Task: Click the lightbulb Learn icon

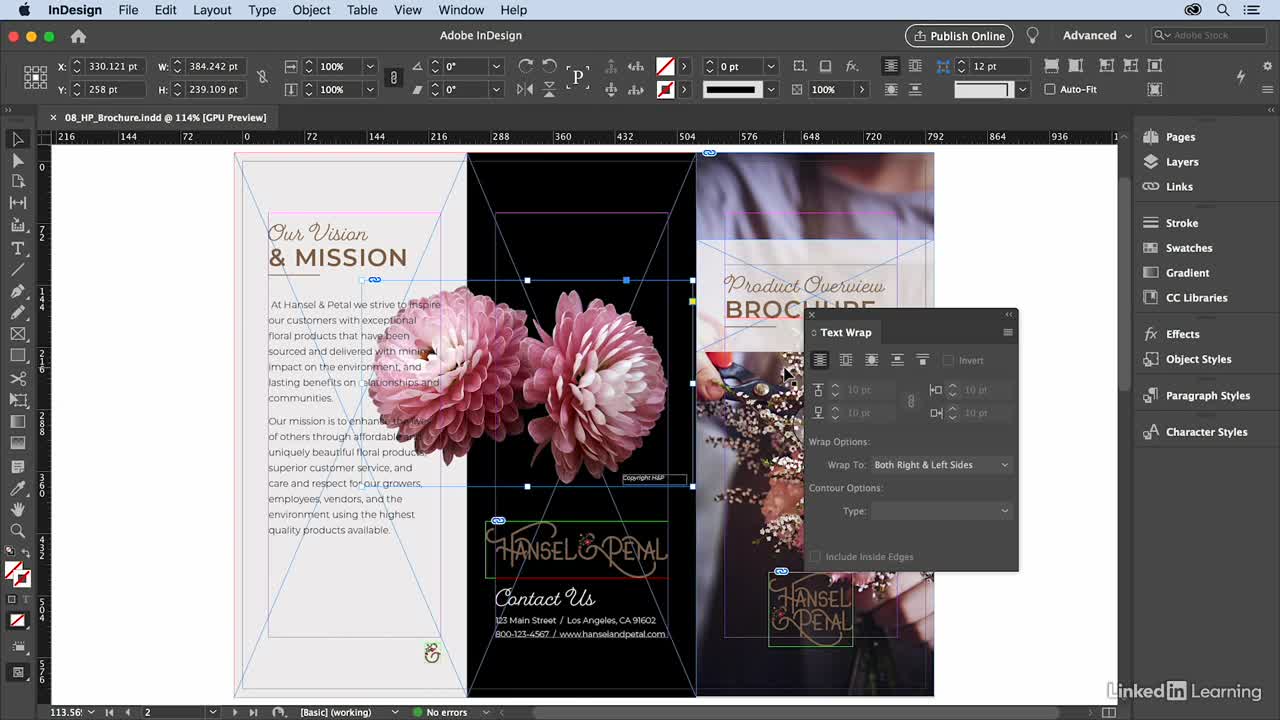Action: click(1032, 35)
